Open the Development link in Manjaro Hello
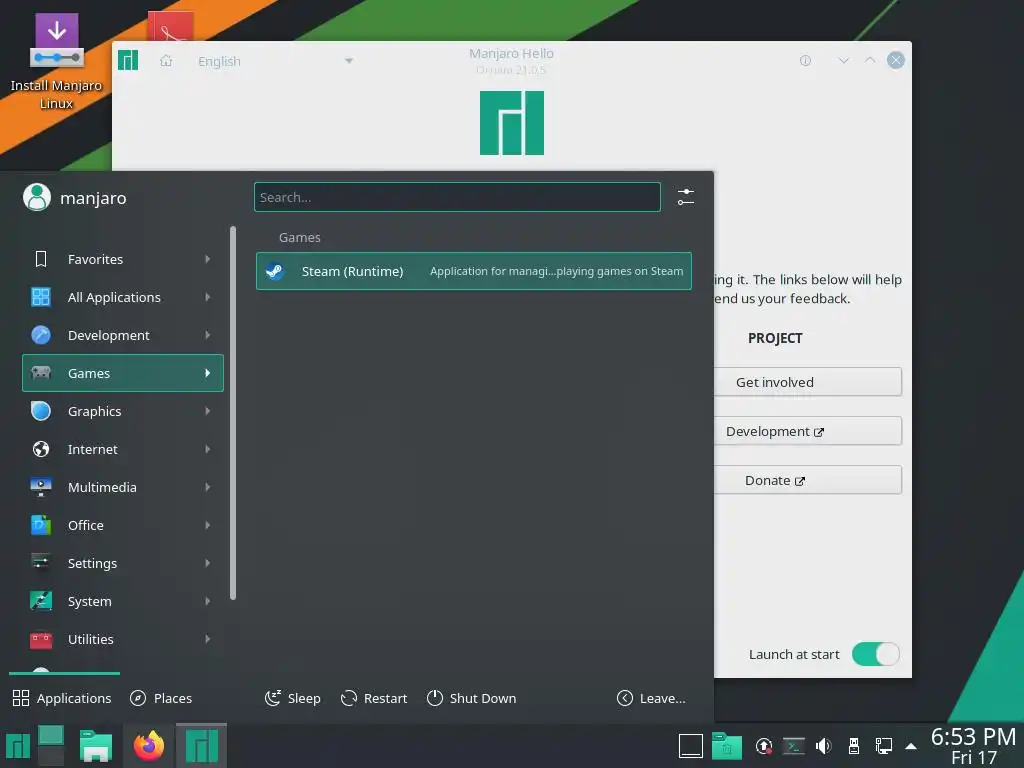The height and width of the screenshot is (768, 1024). pyautogui.click(x=808, y=431)
